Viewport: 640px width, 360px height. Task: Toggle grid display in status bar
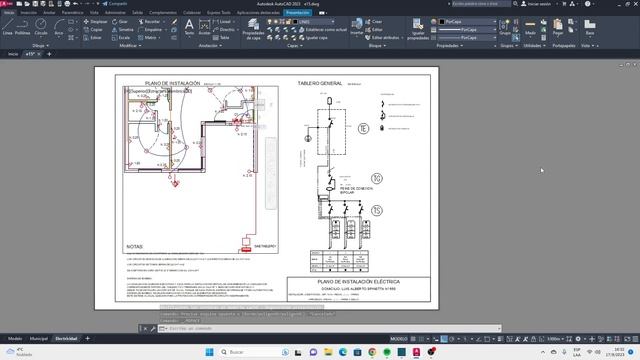tap(413, 339)
